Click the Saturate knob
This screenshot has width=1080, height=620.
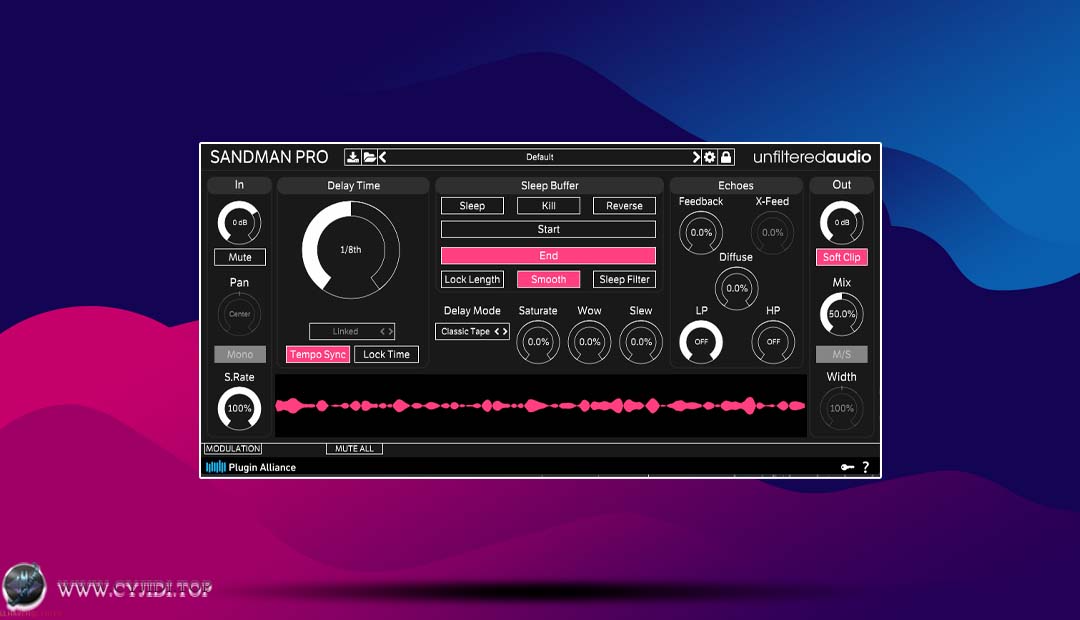point(538,342)
